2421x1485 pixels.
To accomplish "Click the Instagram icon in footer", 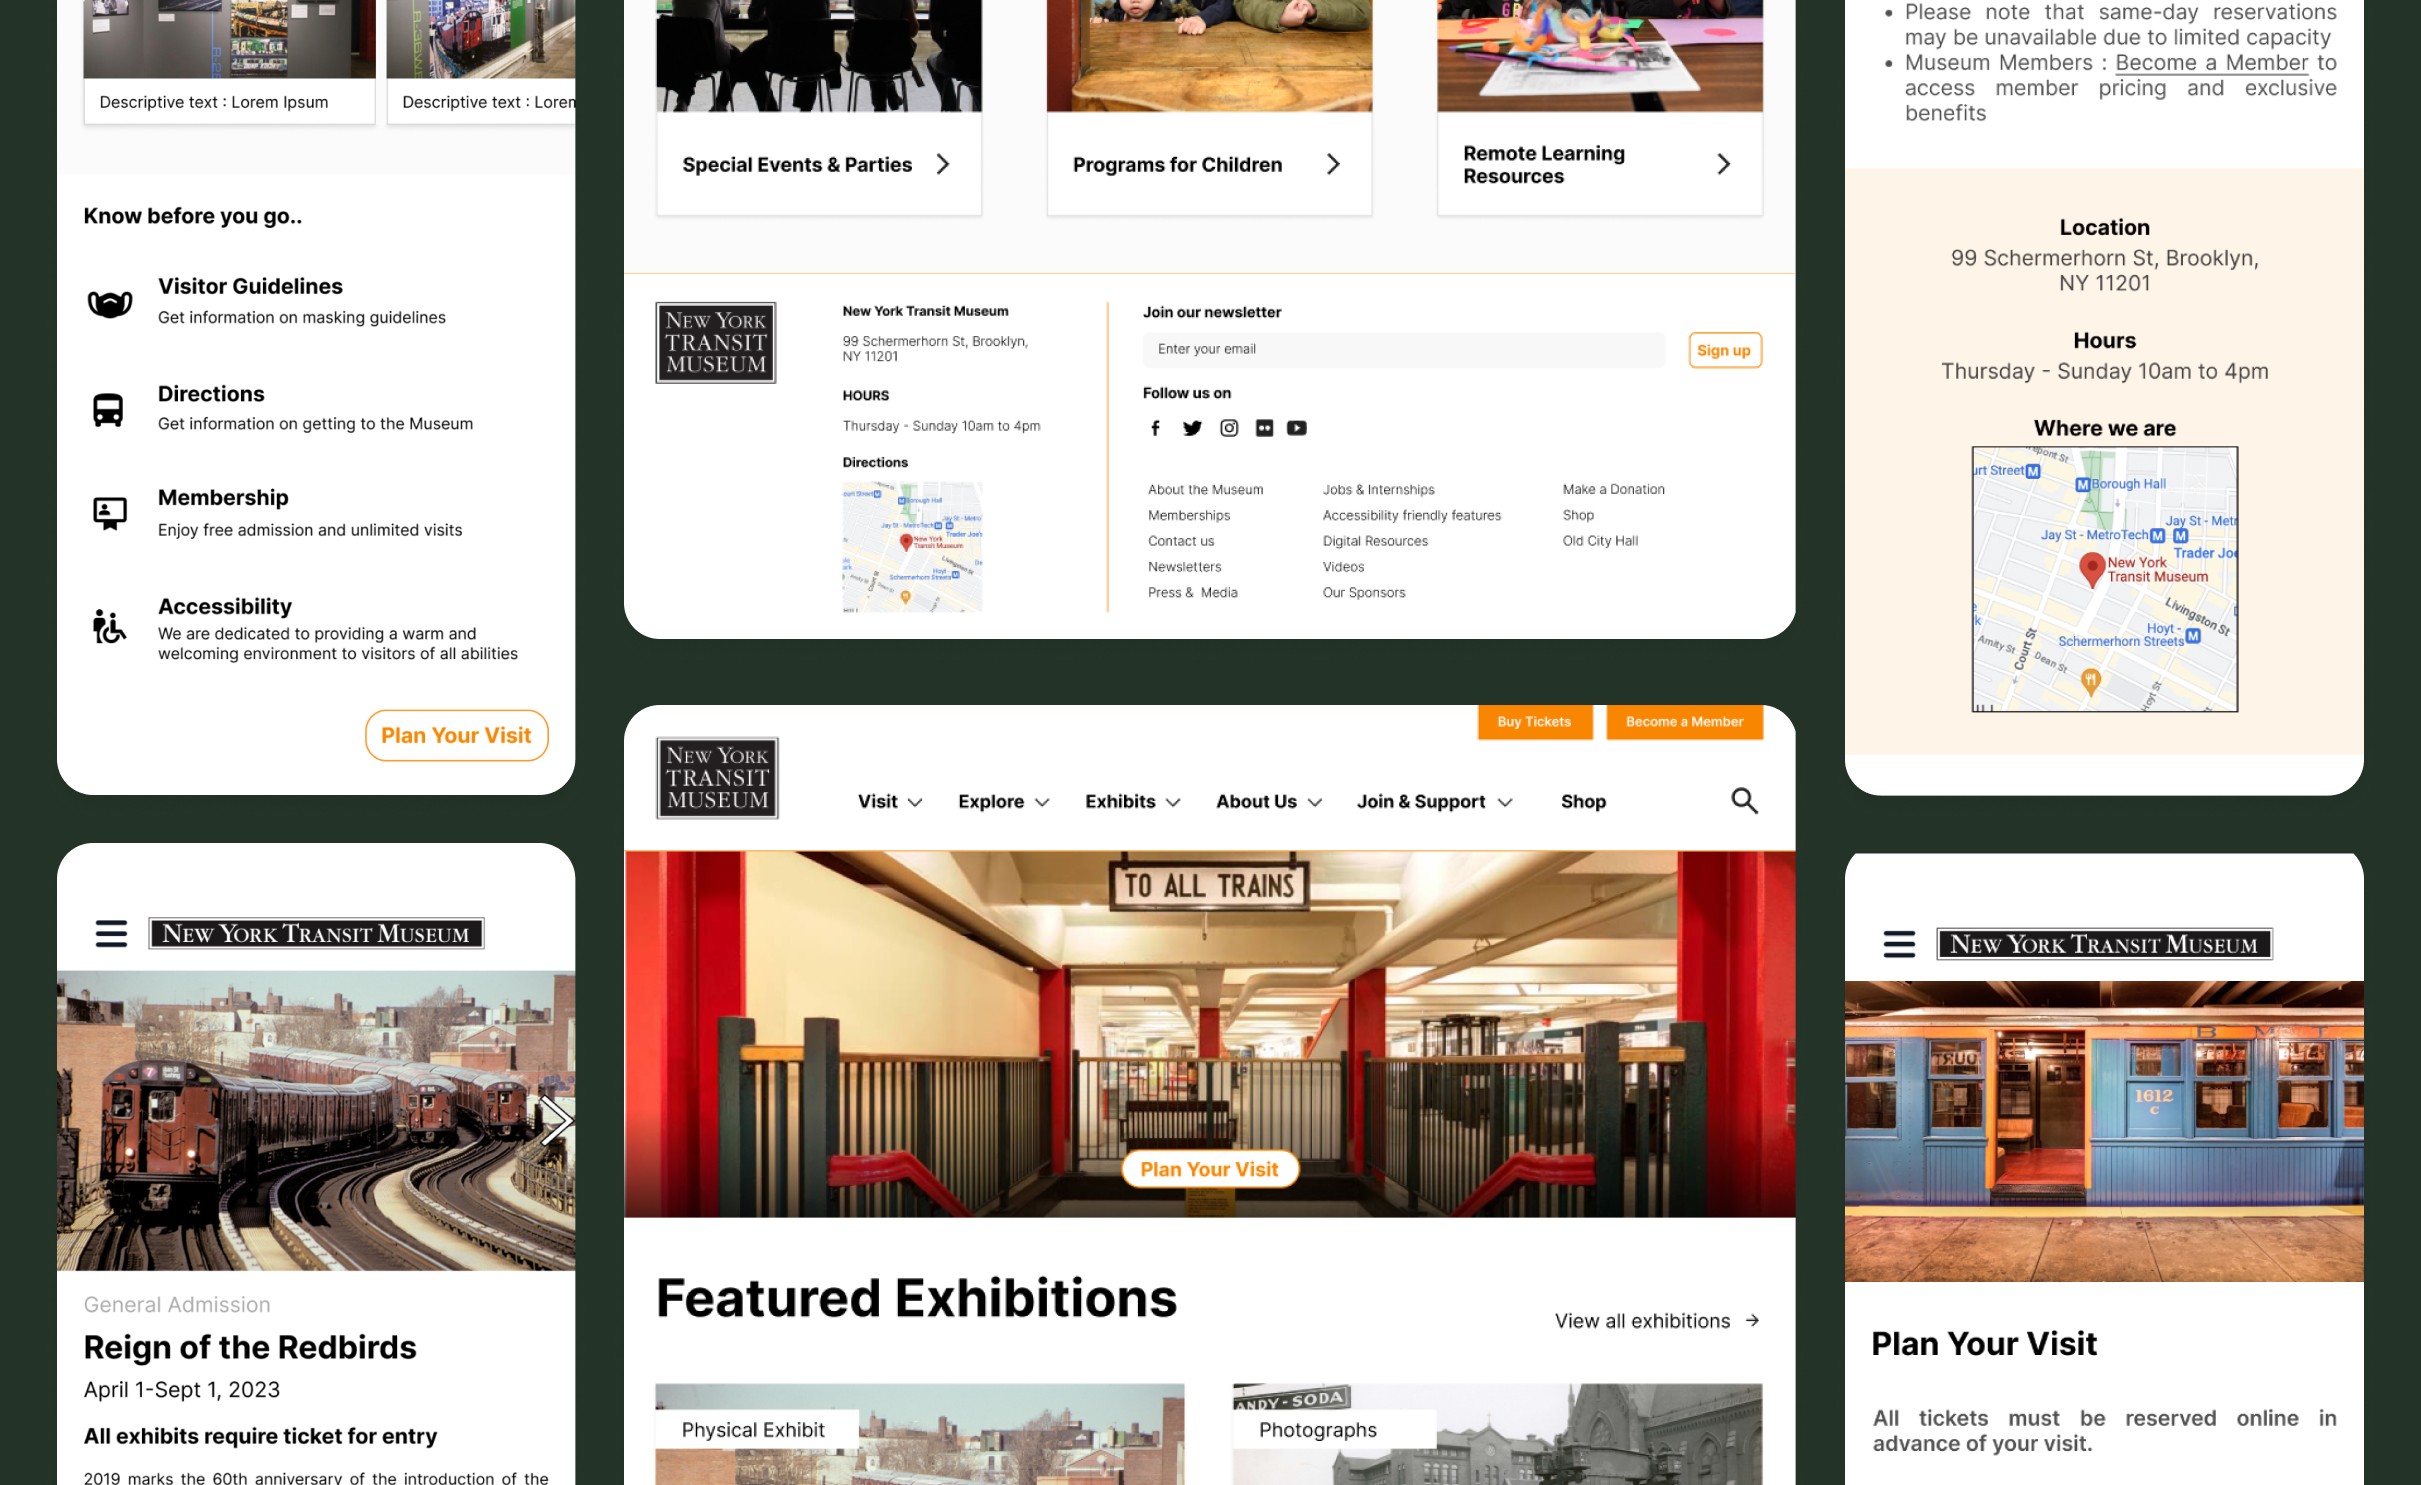I will coord(1228,427).
